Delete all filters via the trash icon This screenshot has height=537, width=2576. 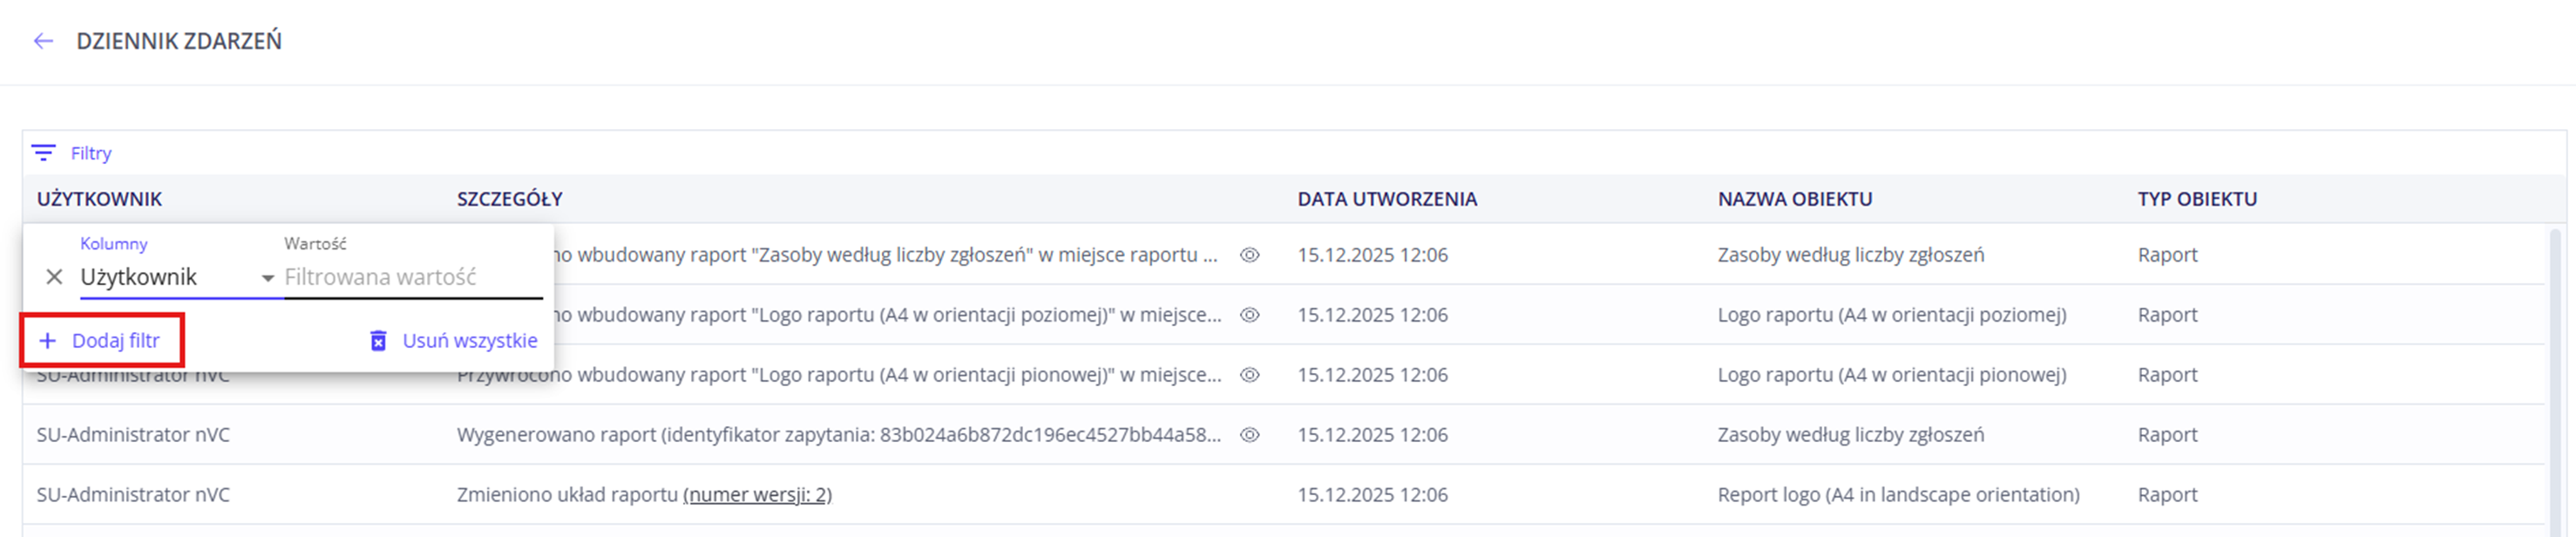coord(378,341)
